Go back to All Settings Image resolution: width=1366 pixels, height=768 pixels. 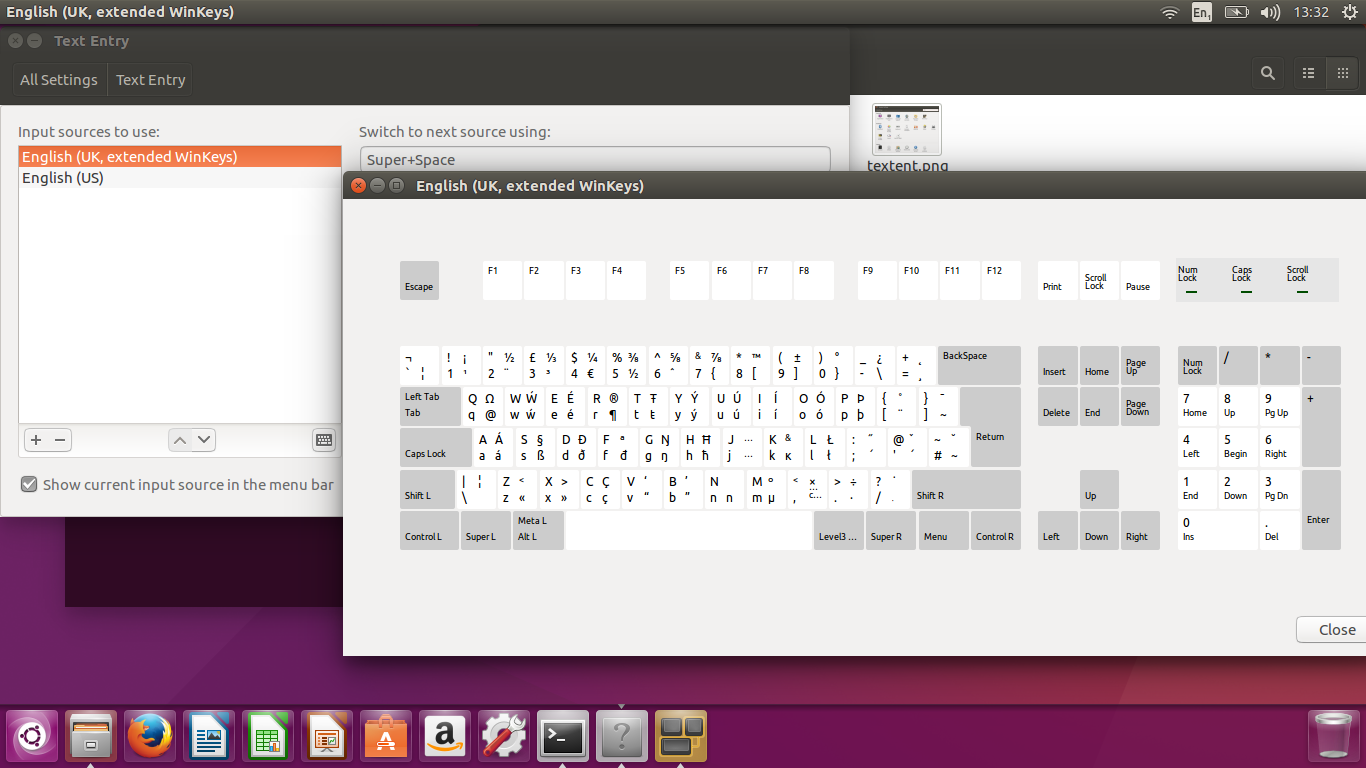pos(59,80)
